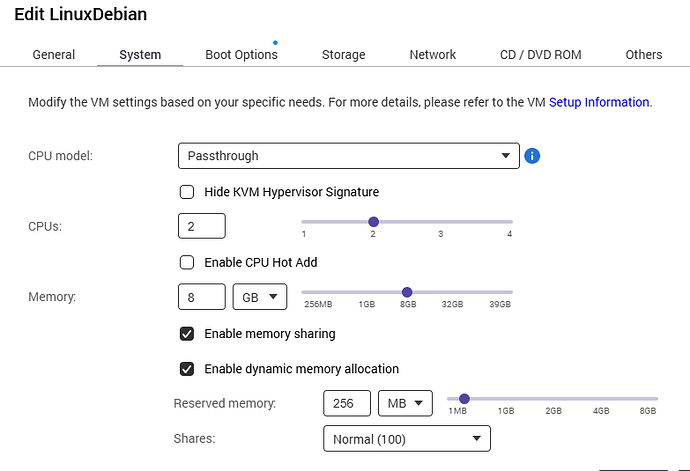
Task: Expand the Shares Normal (100) dropdown
Action: click(x=406, y=438)
